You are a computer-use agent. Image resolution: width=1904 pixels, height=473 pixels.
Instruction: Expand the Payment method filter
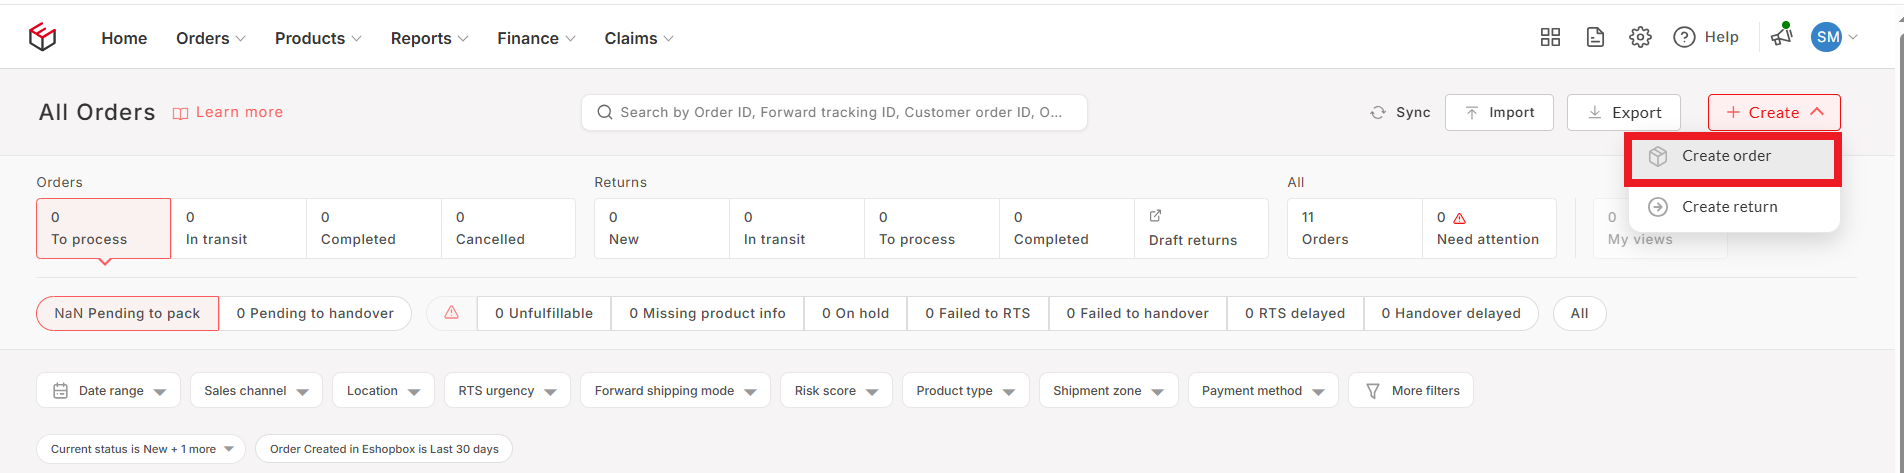coord(1262,391)
